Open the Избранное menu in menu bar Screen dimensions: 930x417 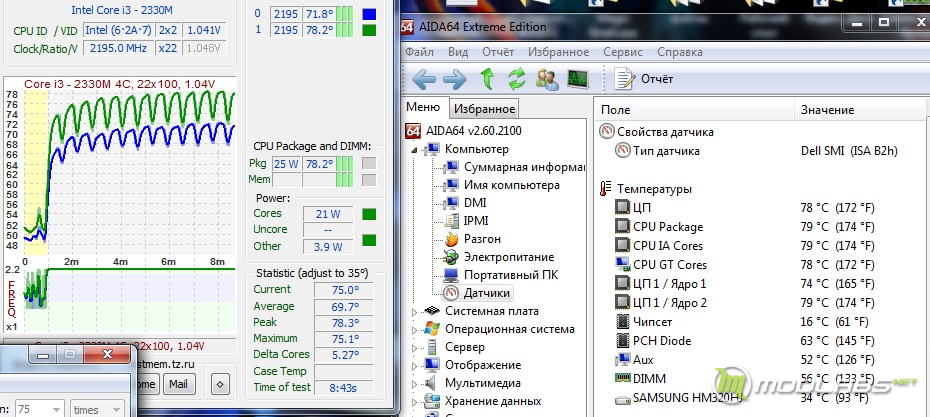[x=559, y=52]
